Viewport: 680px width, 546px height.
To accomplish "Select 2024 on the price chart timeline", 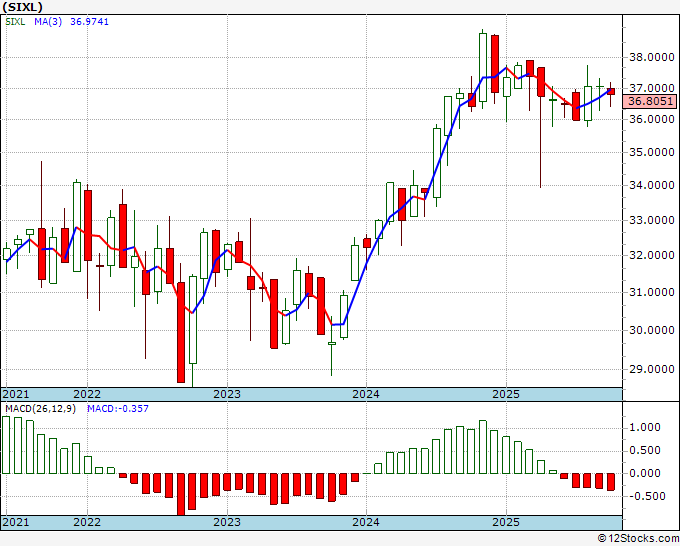I will coord(366,394).
